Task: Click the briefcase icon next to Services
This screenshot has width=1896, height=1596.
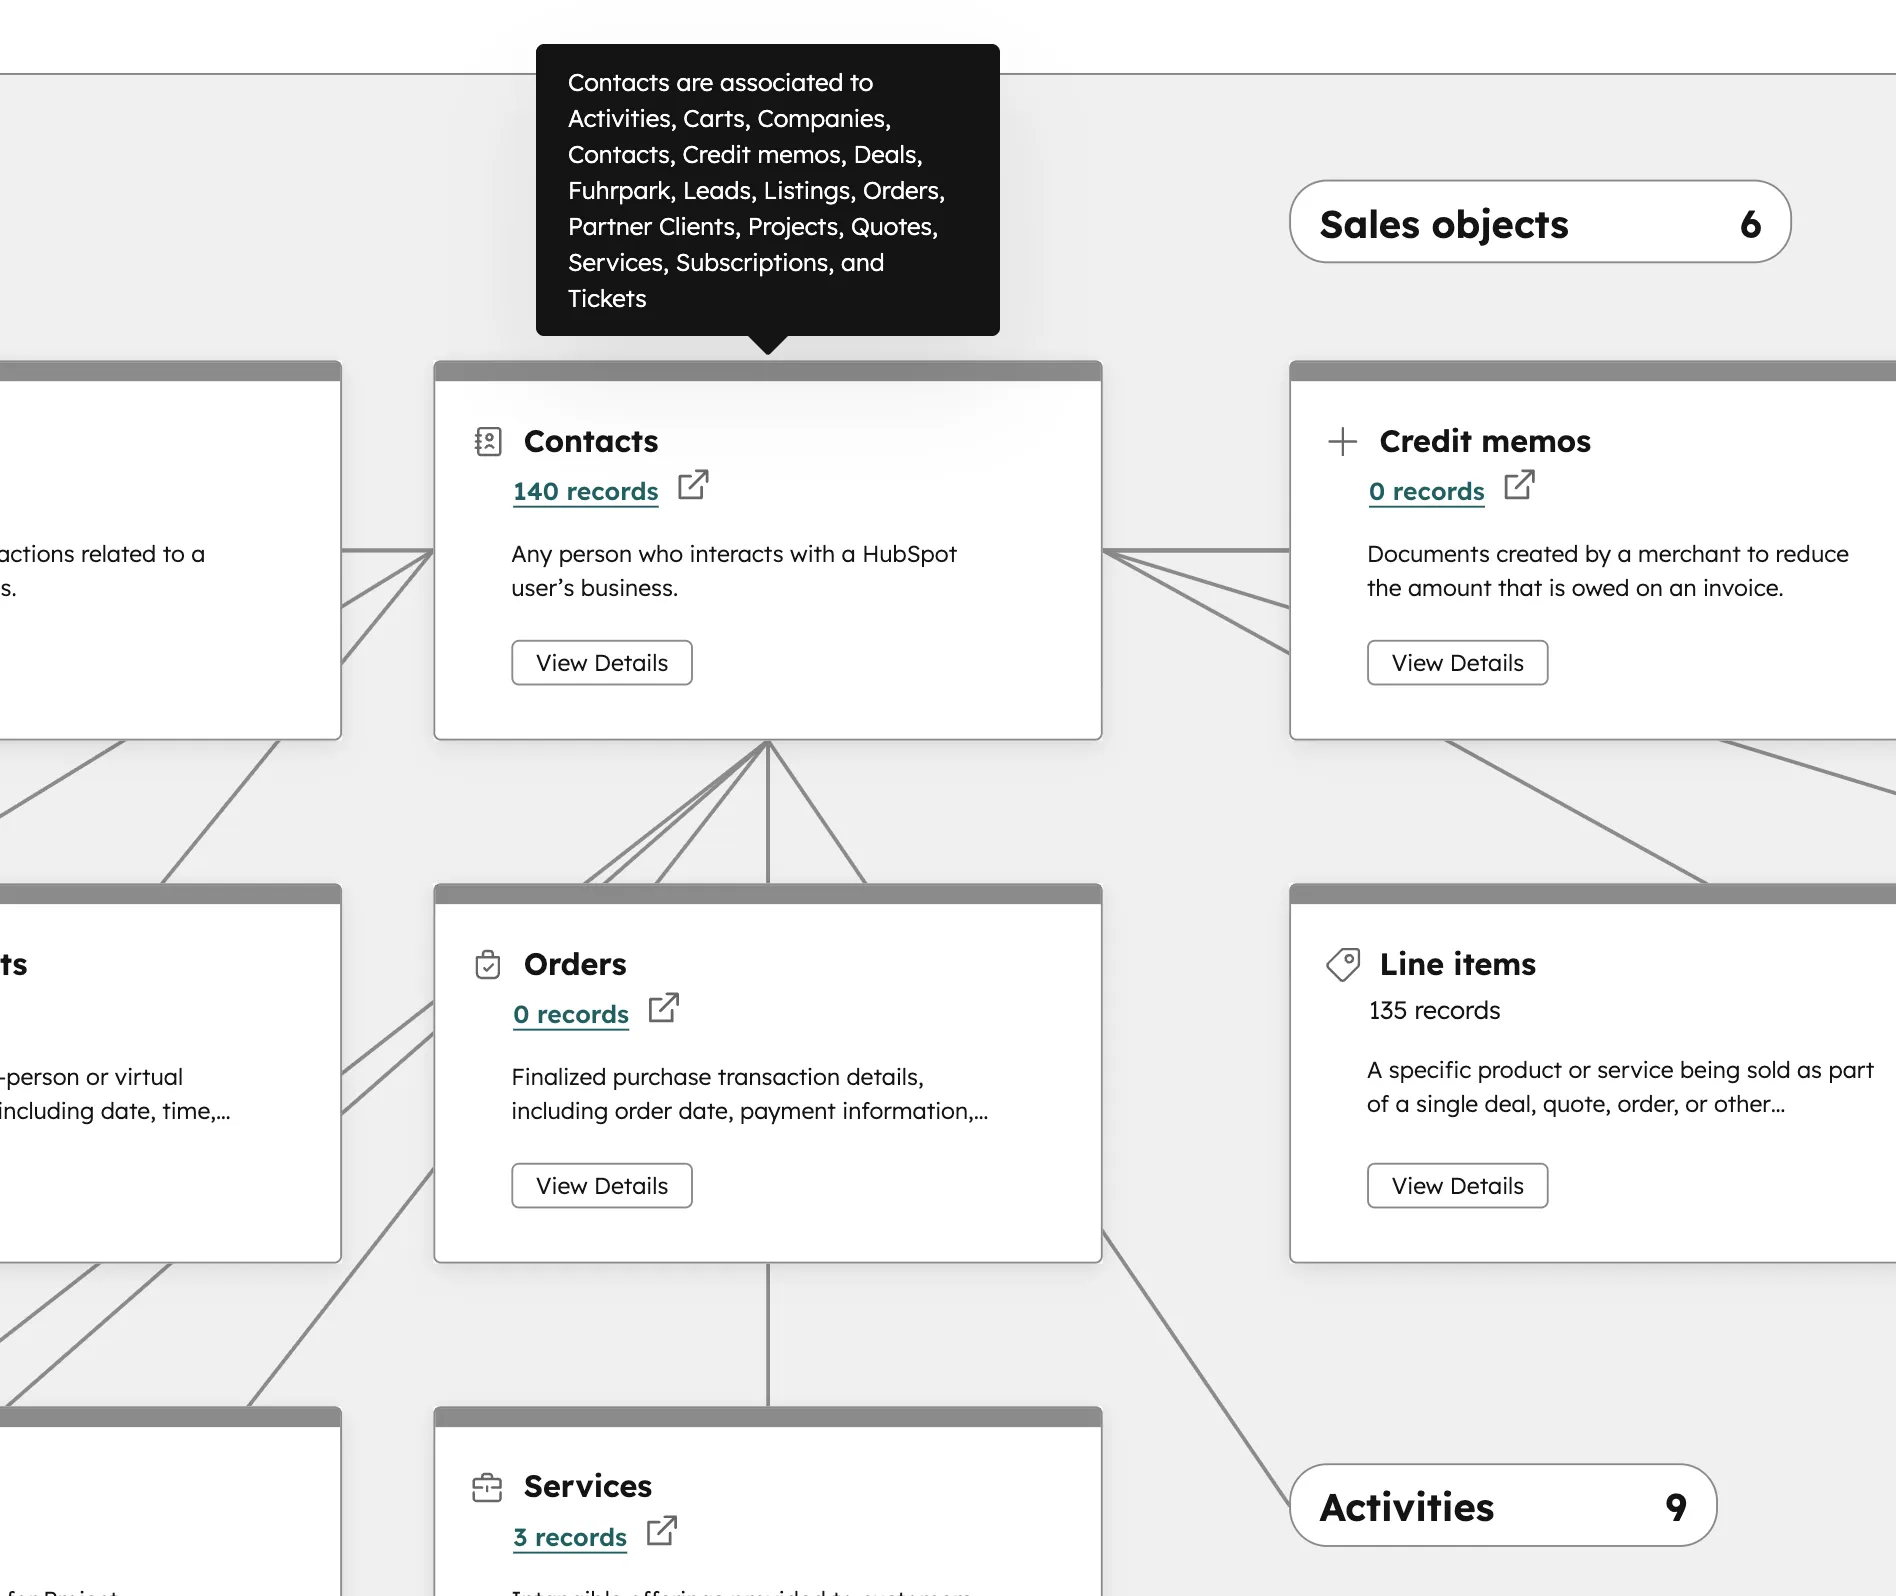Action: (x=487, y=1487)
